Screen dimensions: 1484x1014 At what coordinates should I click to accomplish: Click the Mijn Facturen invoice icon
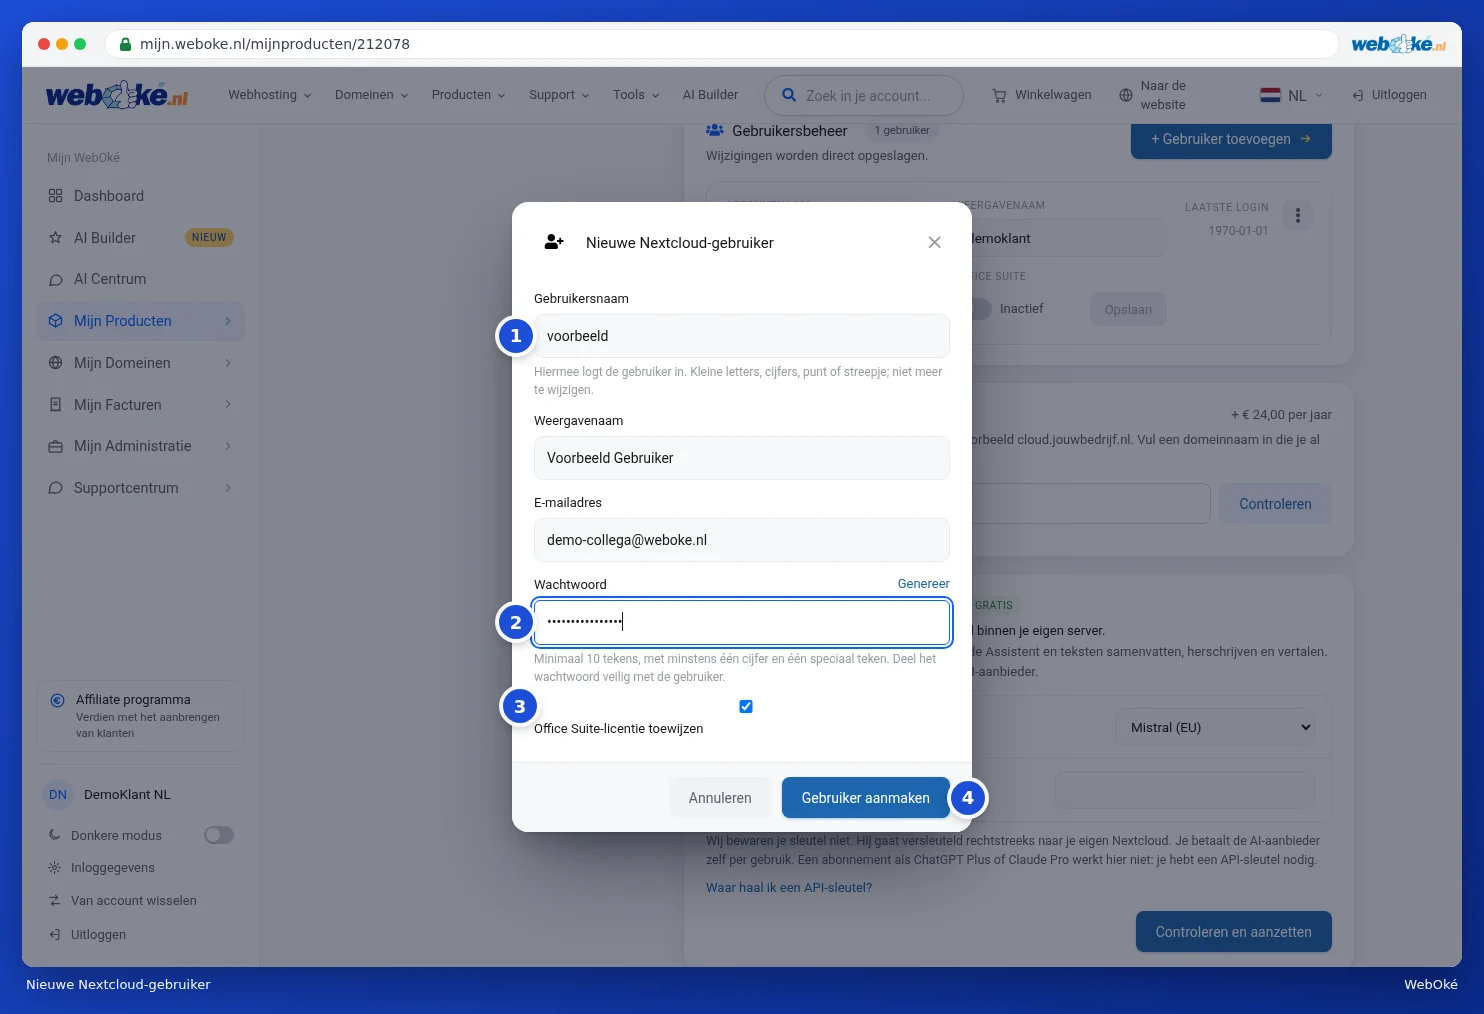(x=56, y=405)
